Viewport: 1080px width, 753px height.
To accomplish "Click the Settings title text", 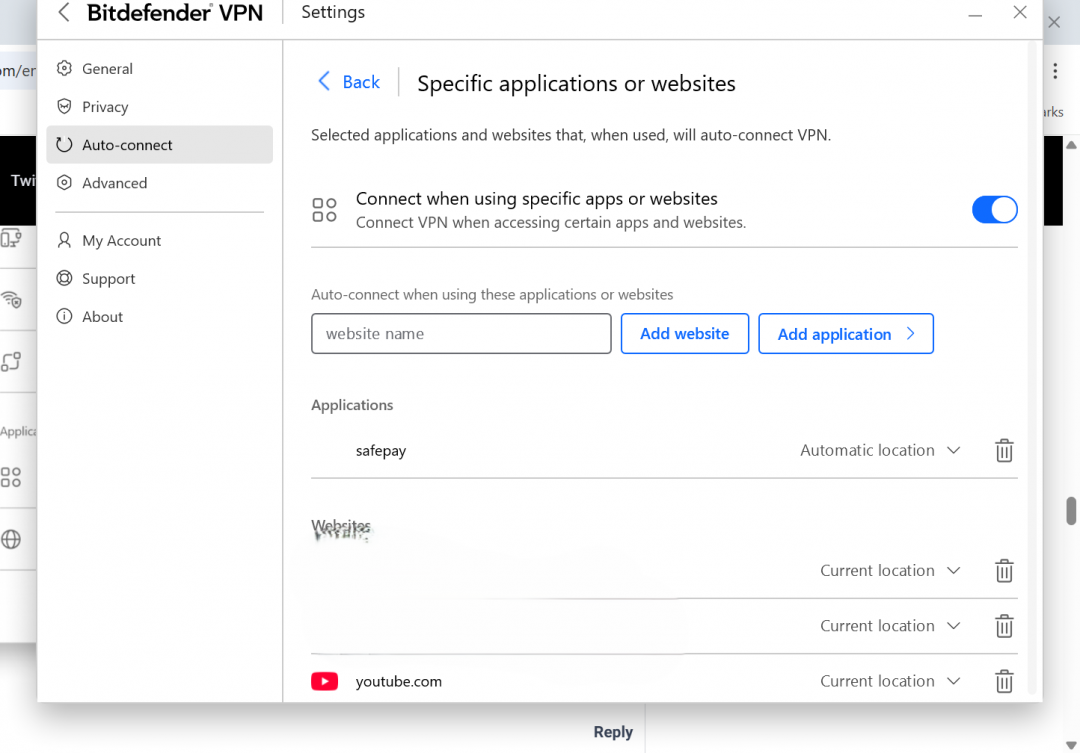I will 333,12.
